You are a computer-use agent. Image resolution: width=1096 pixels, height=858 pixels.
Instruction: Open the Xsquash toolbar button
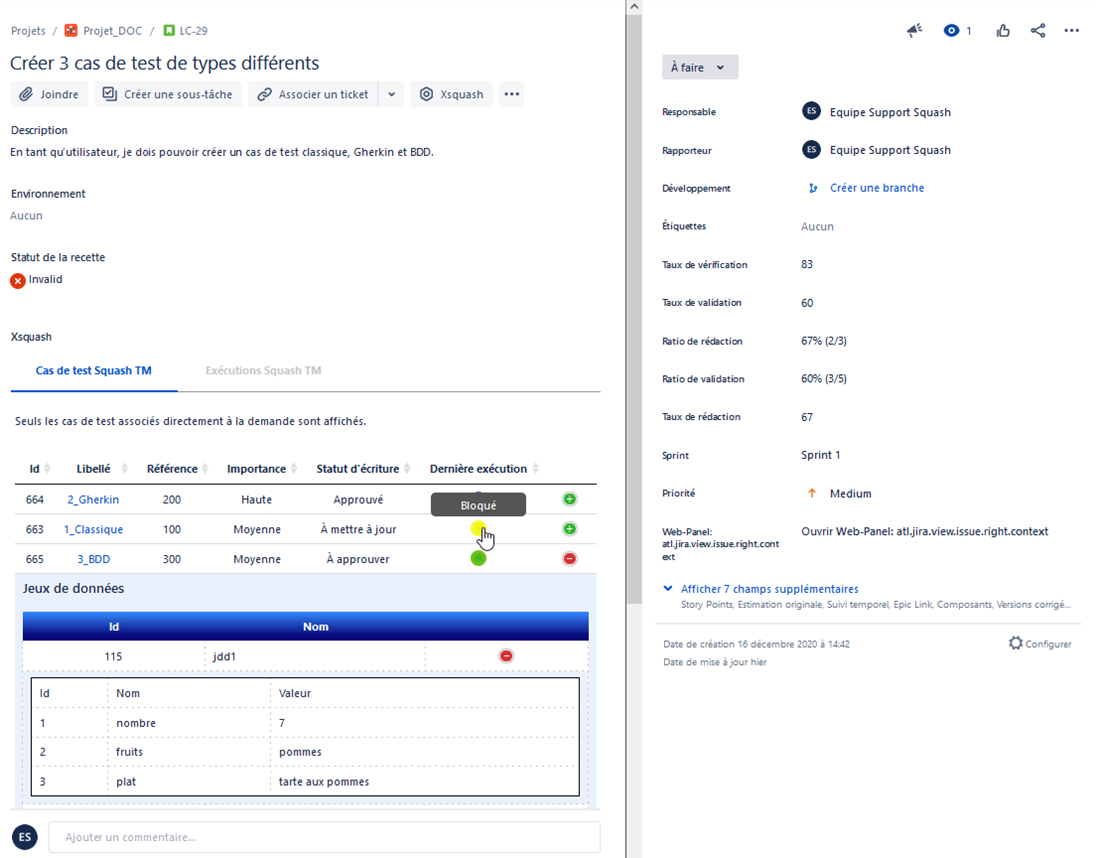click(x=452, y=95)
